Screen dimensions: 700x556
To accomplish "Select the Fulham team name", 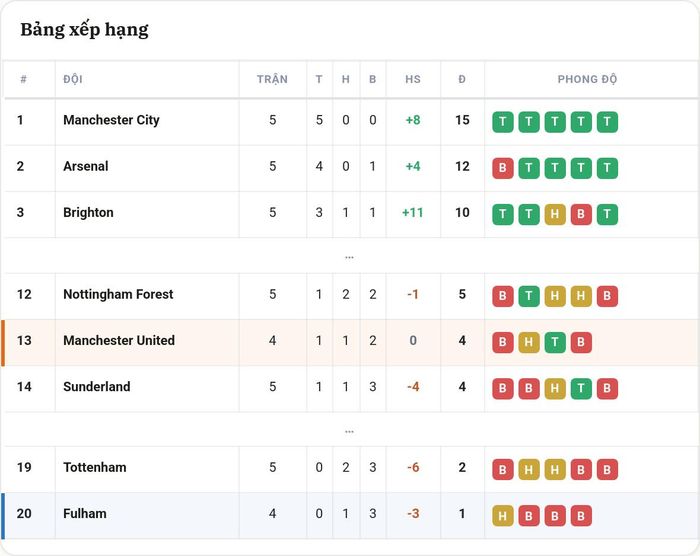I will (85, 514).
